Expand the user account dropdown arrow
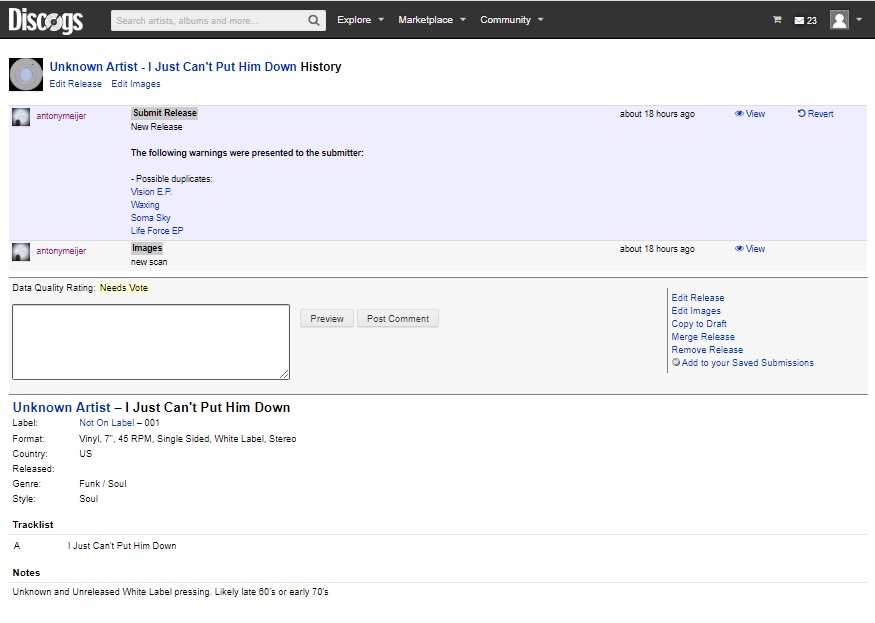875x623 pixels. 859,20
